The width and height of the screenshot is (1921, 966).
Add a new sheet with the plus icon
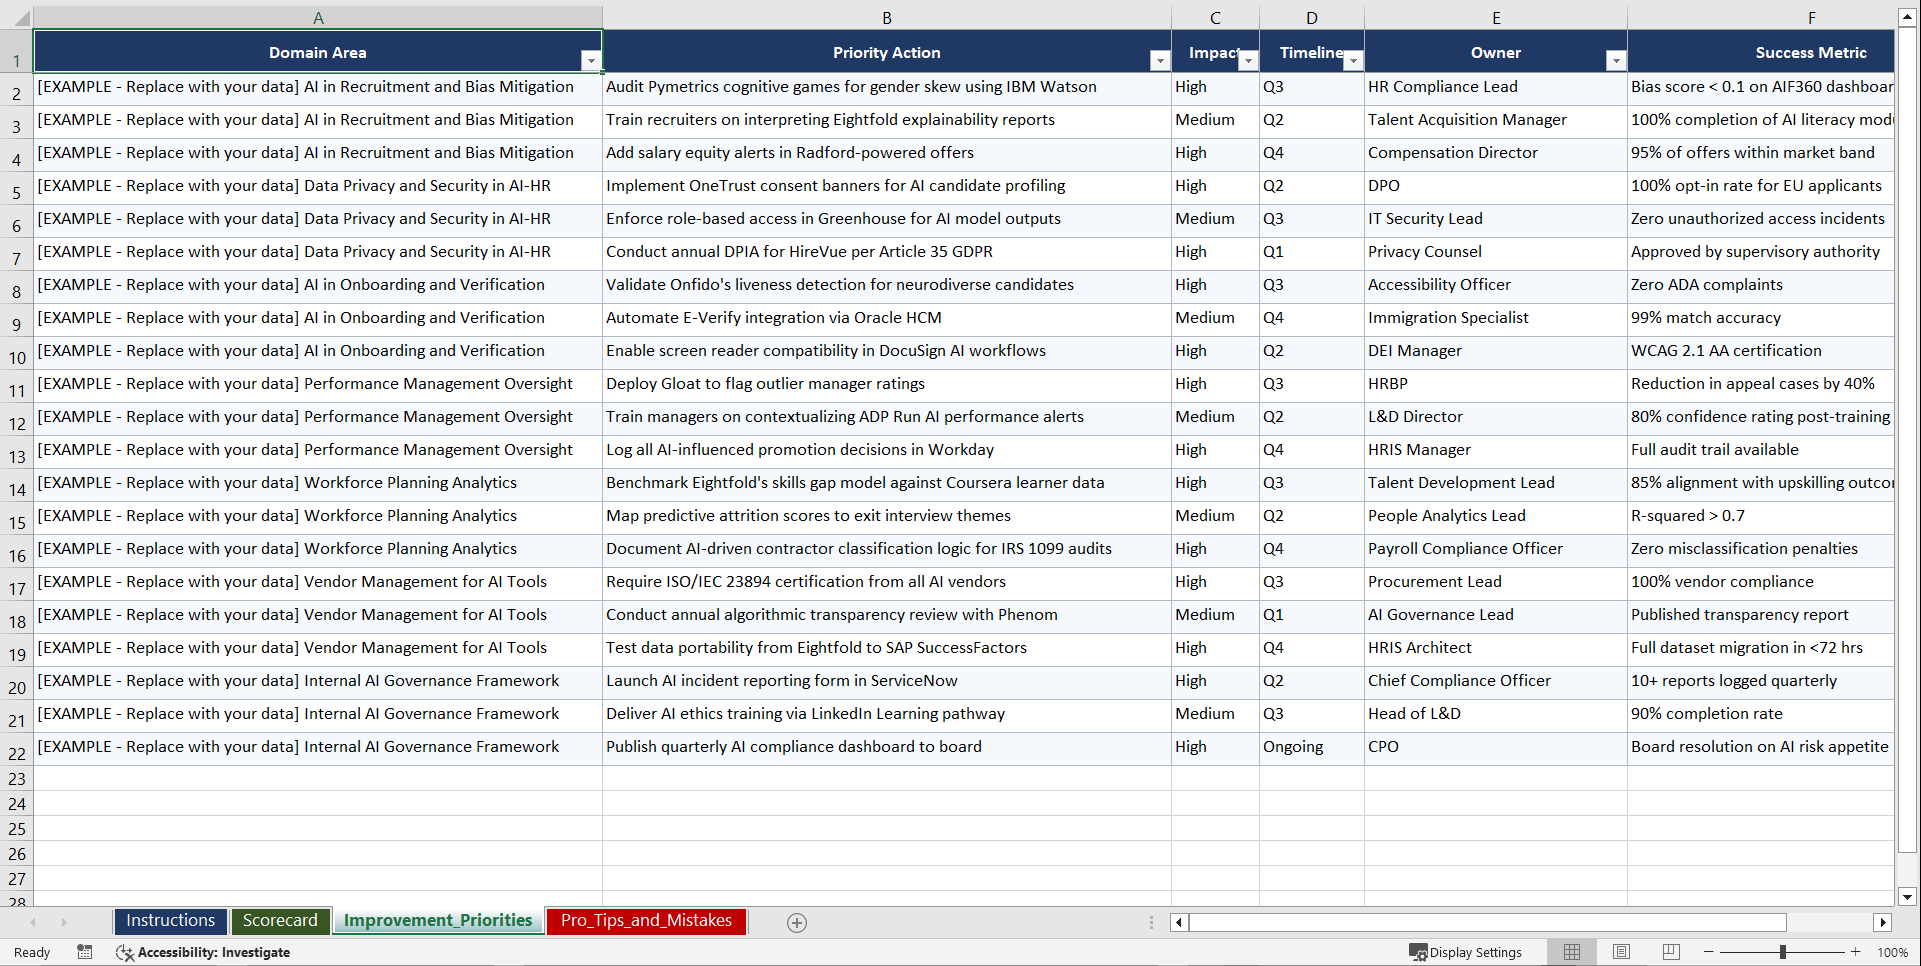point(796,922)
